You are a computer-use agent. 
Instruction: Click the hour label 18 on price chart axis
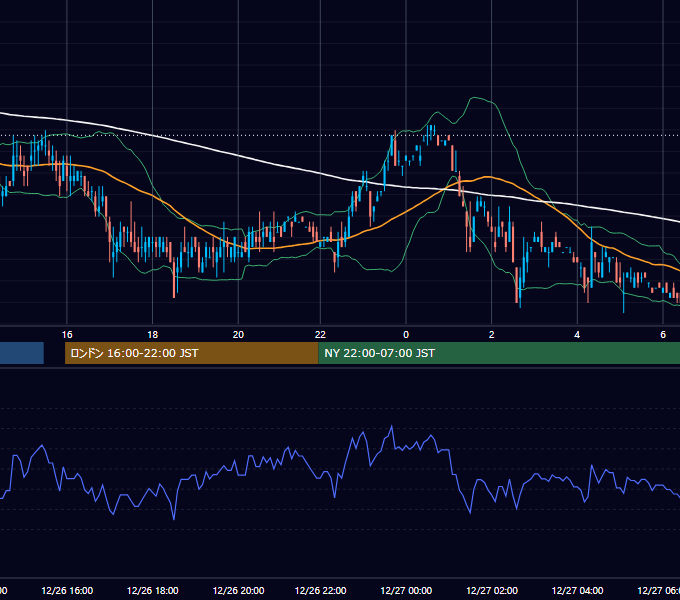click(153, 335)
